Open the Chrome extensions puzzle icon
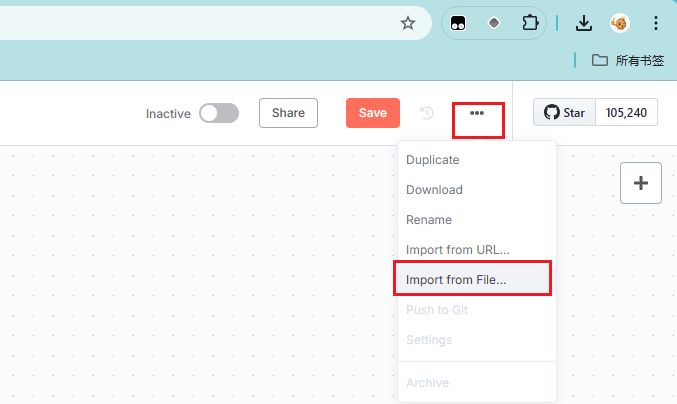This screenshot has height=404, width=677. pyautogui.click(x=530, y=23)
